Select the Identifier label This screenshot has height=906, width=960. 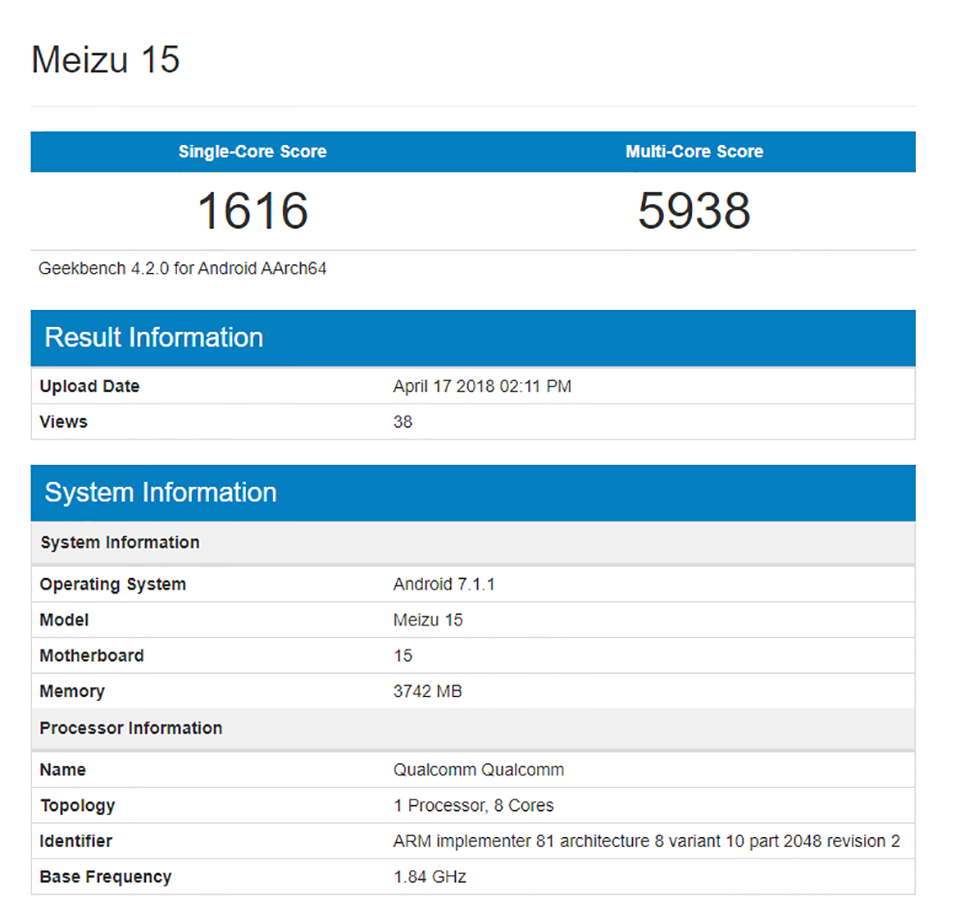pyautogui.click(x=76, y=841)
